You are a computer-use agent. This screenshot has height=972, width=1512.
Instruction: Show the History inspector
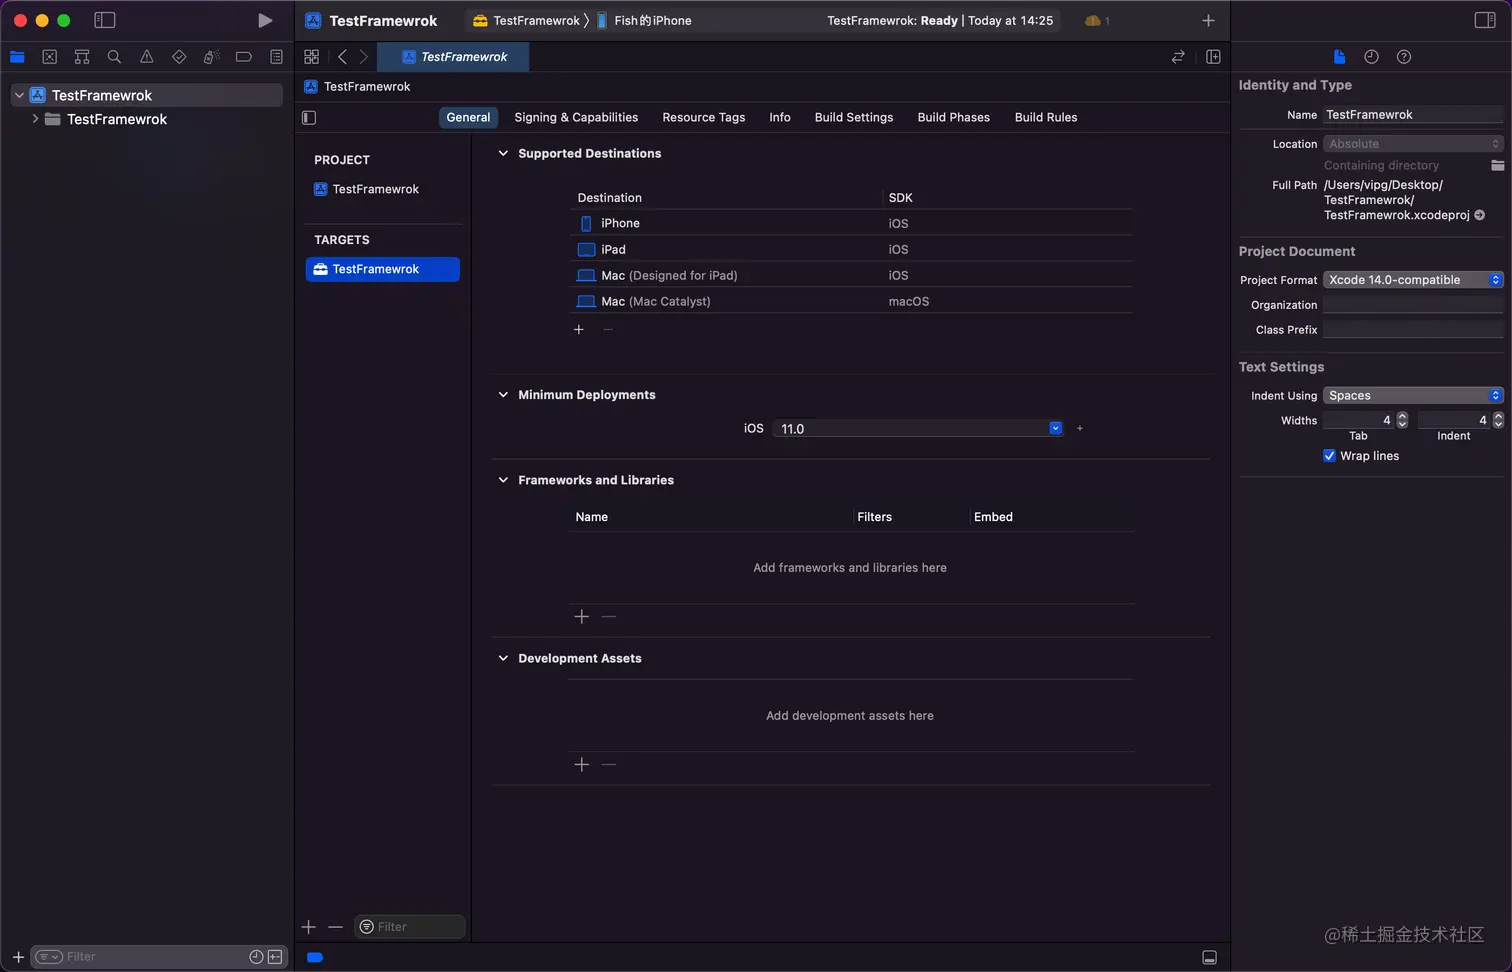click(1371, 57)
